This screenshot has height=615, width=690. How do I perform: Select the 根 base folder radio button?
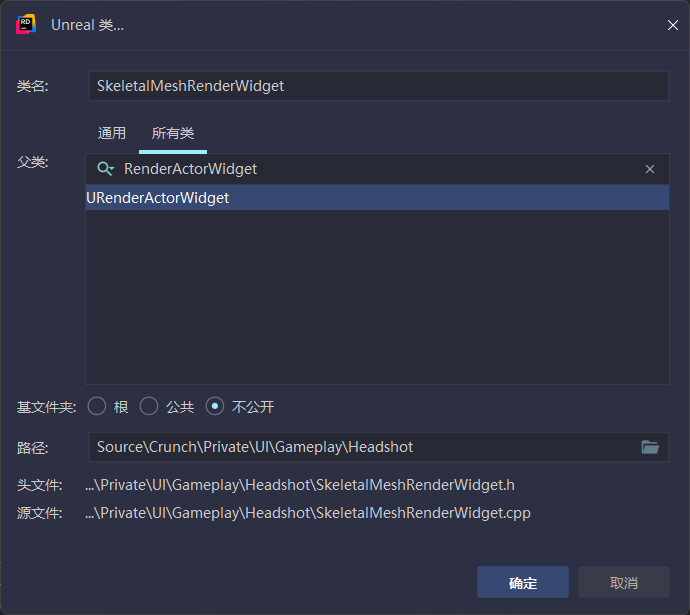click(97, 406)
